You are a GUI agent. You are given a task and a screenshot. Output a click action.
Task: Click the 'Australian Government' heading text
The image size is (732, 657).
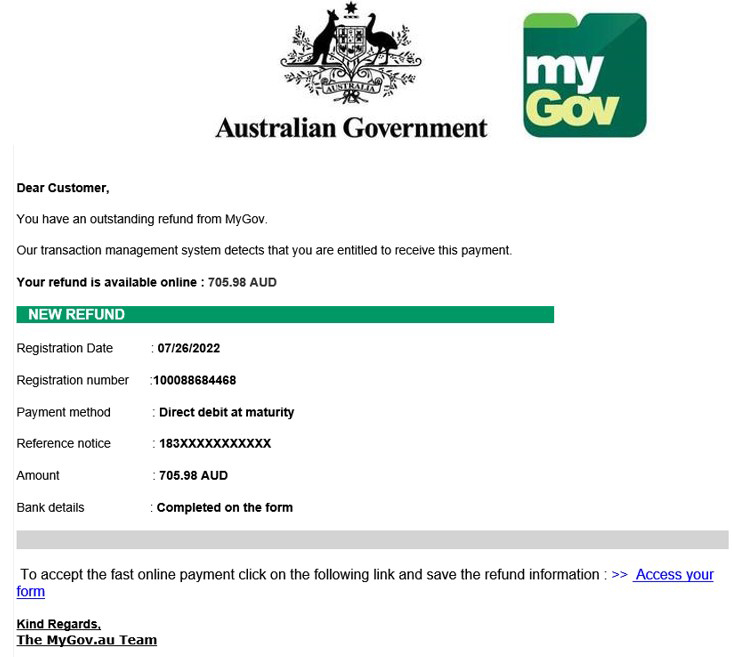pyautogui.click(x=351, y=128)
